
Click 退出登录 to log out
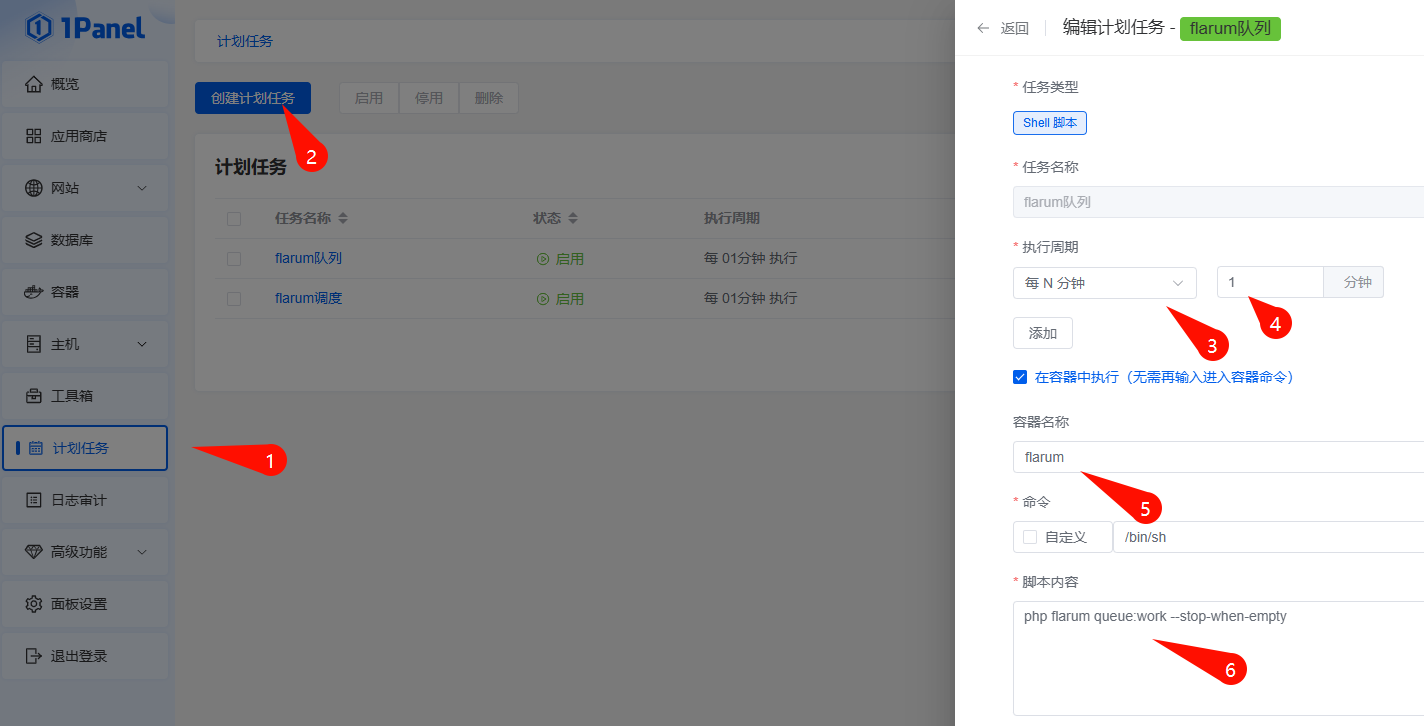[x=85, y=656]
